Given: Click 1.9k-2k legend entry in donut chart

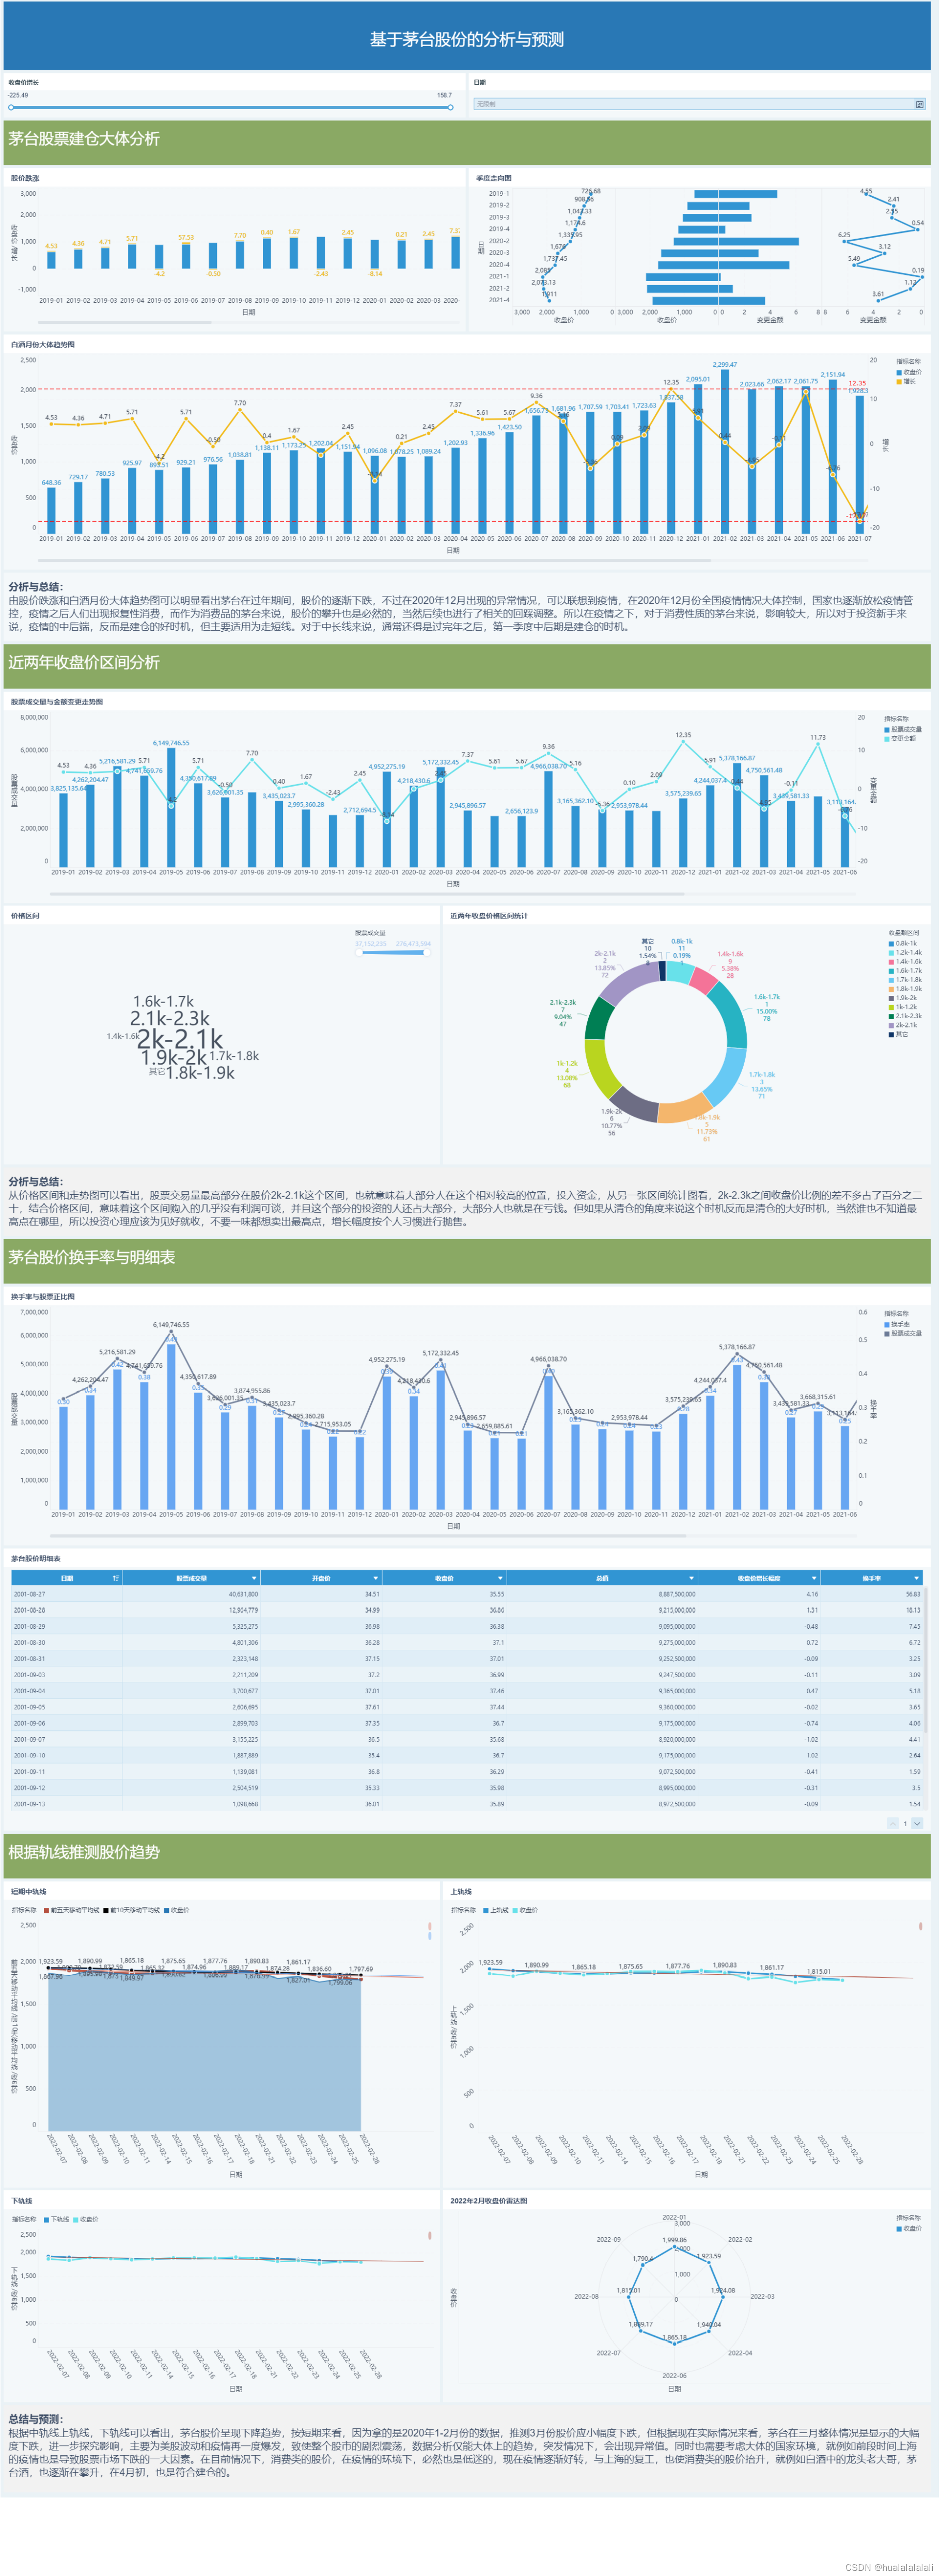Looking at the screenshot, I should pyautogui.click(x=903, y=998).
